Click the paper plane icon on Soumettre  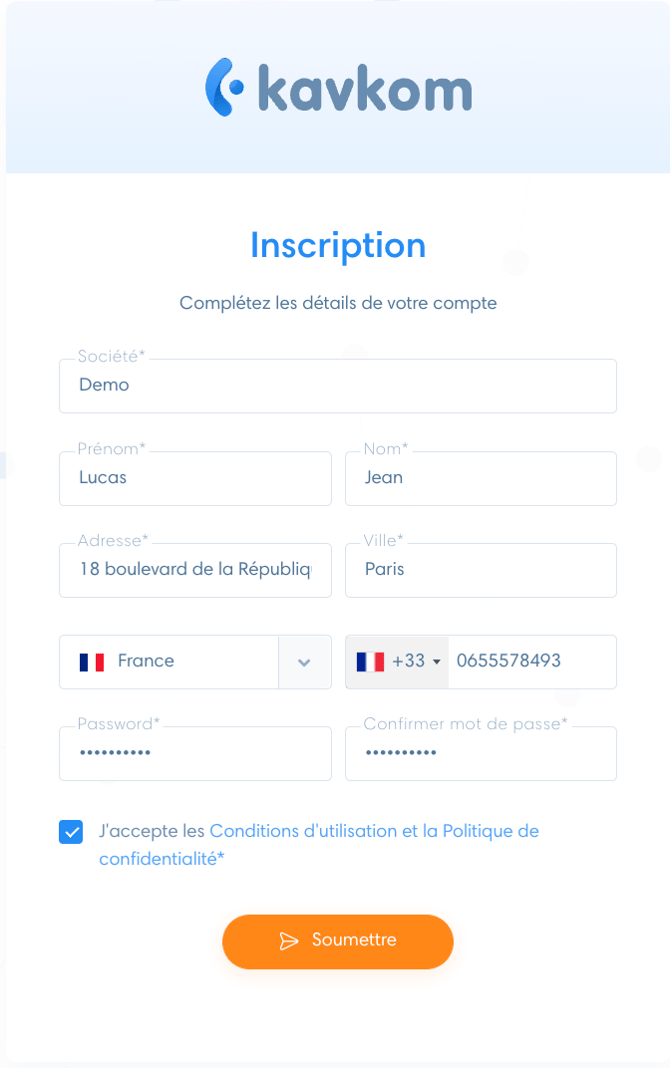[x=290, y=941]
